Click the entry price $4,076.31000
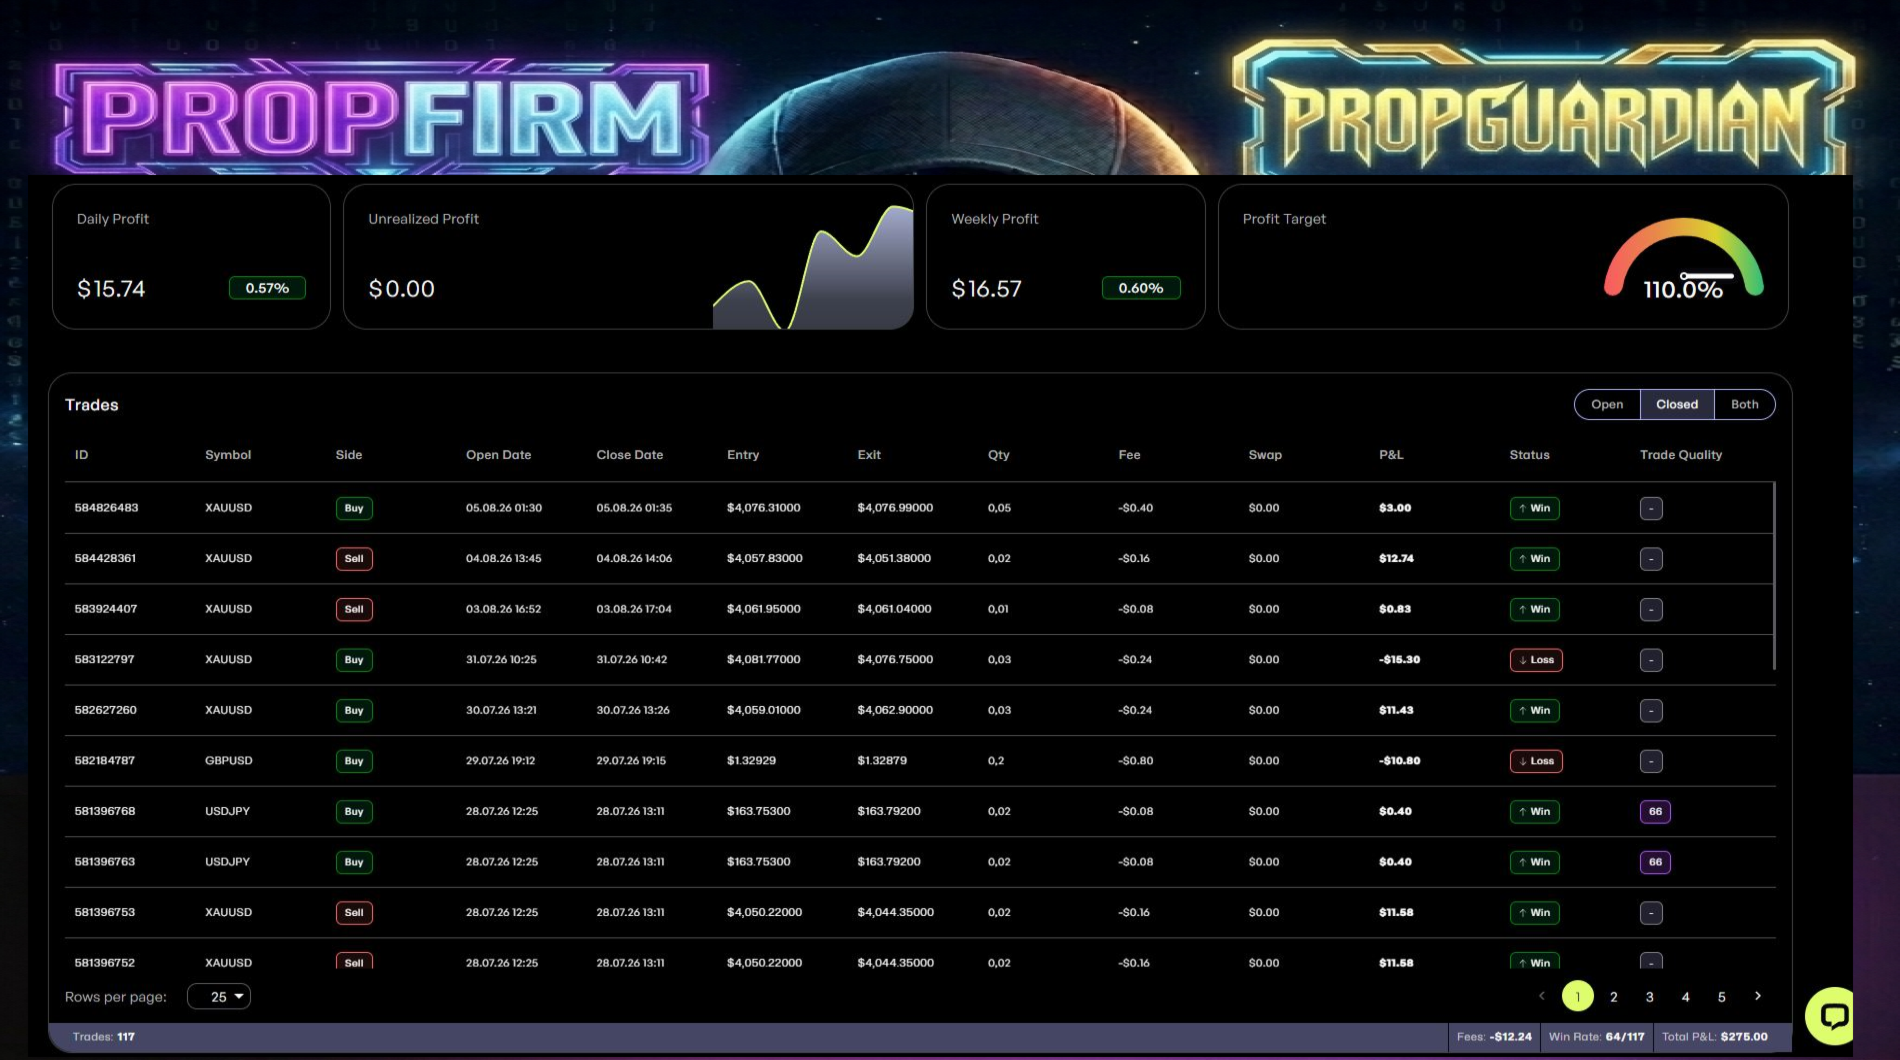Viewport: 1900px width, 1060px height. [764, 508]
